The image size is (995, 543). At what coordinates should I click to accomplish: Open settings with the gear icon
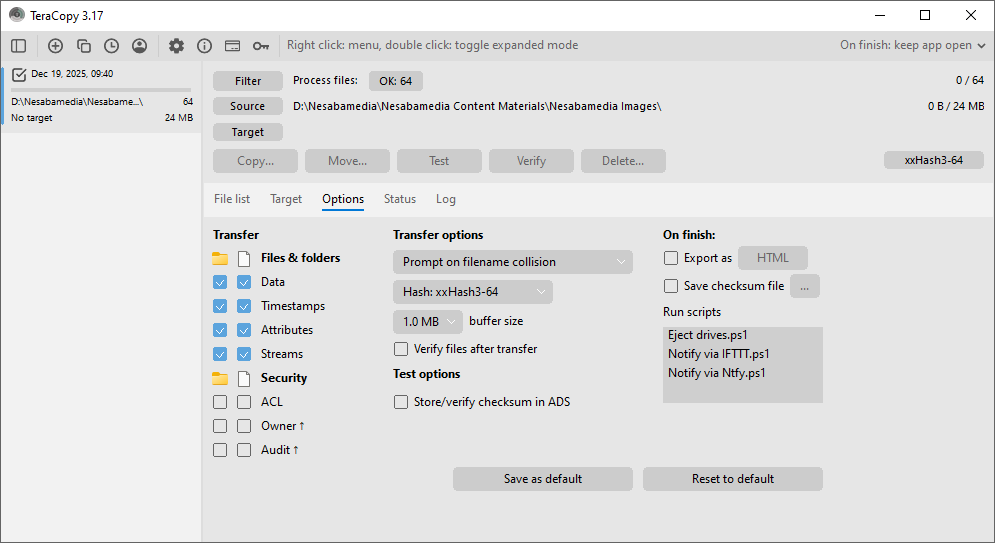pos(176,45)
